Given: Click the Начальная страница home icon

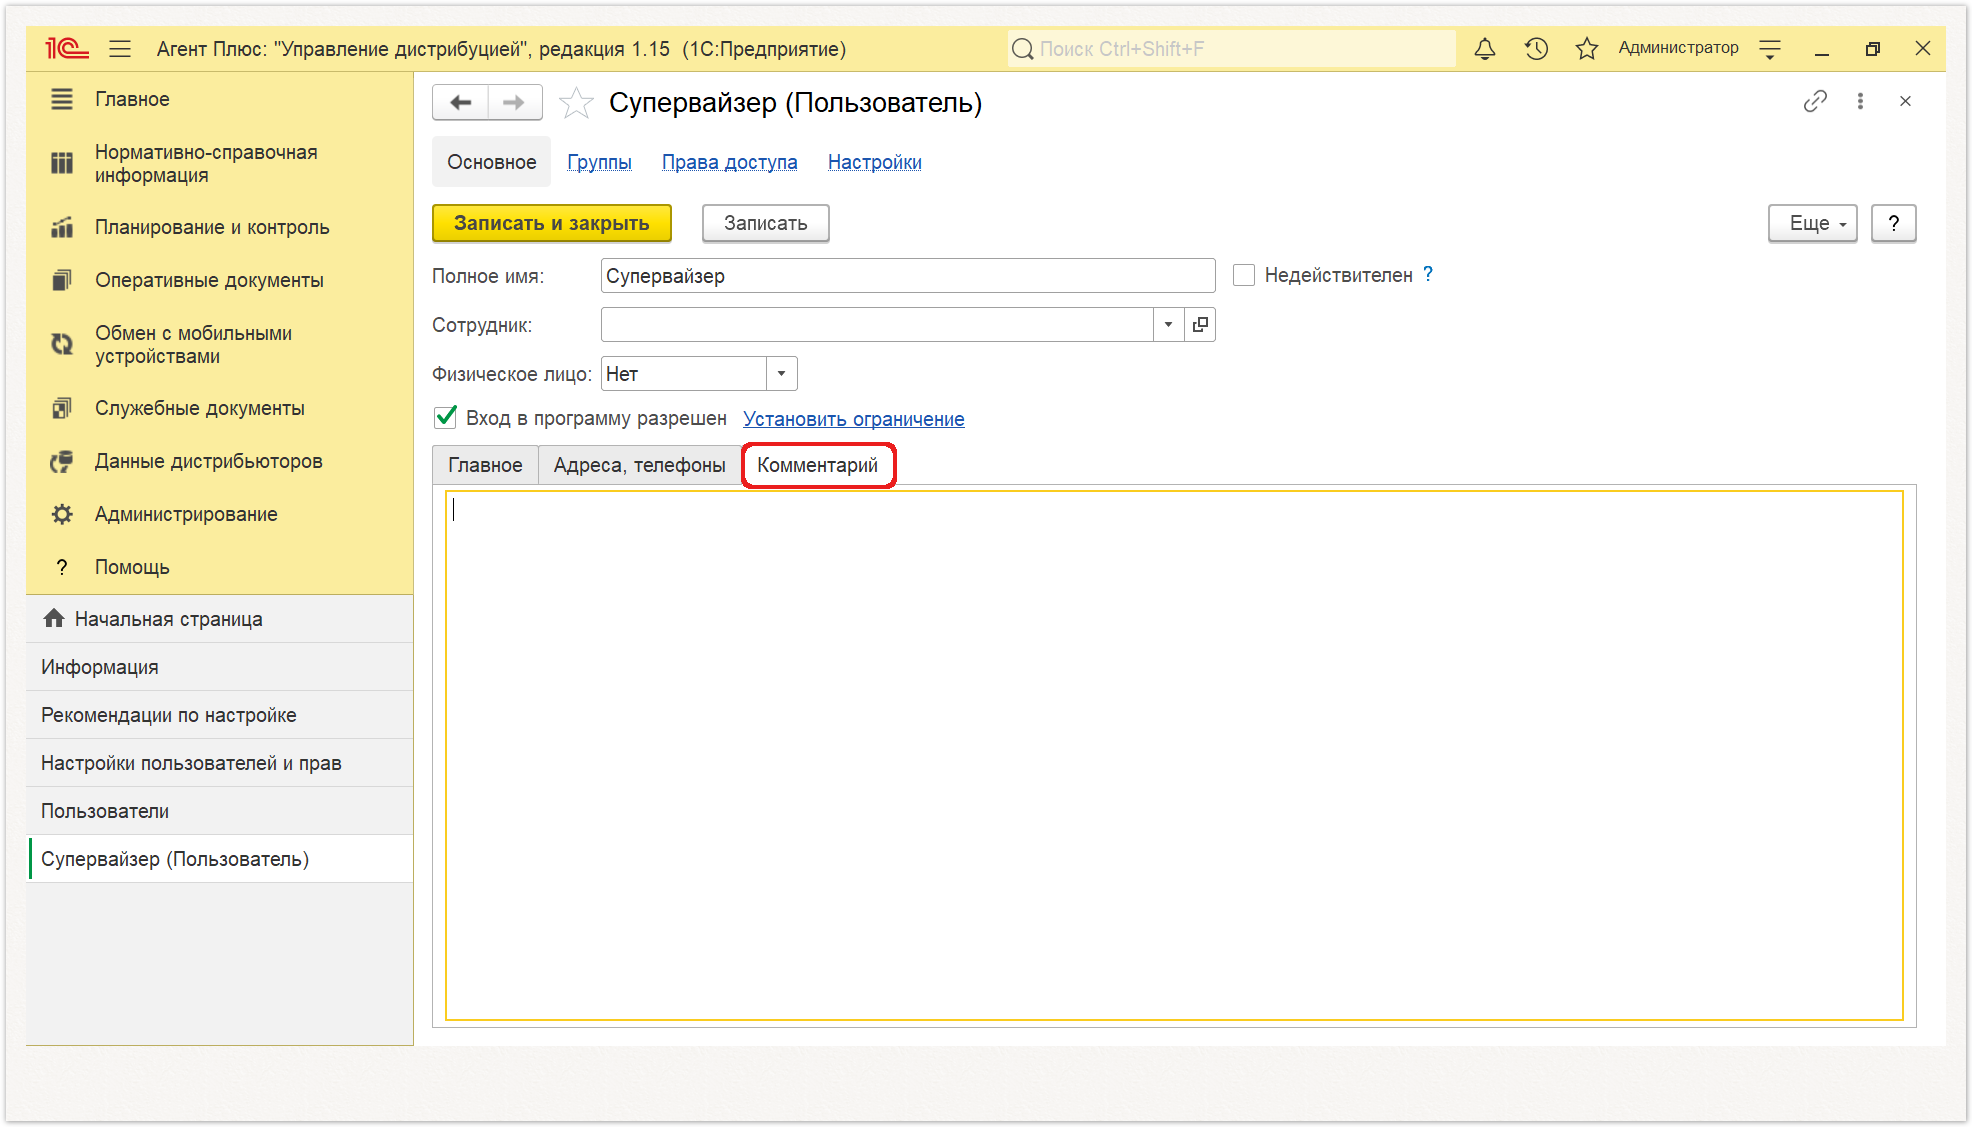Looking at the screenshot, I should coord(54,618).
